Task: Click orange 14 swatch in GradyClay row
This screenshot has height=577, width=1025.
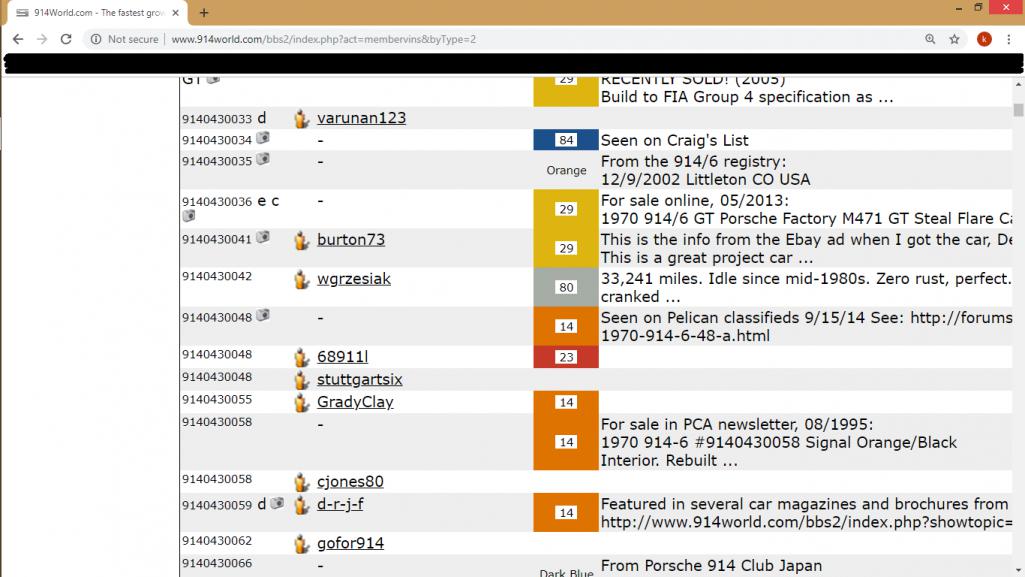Action: pyautogui.click(x=566, y=402)
